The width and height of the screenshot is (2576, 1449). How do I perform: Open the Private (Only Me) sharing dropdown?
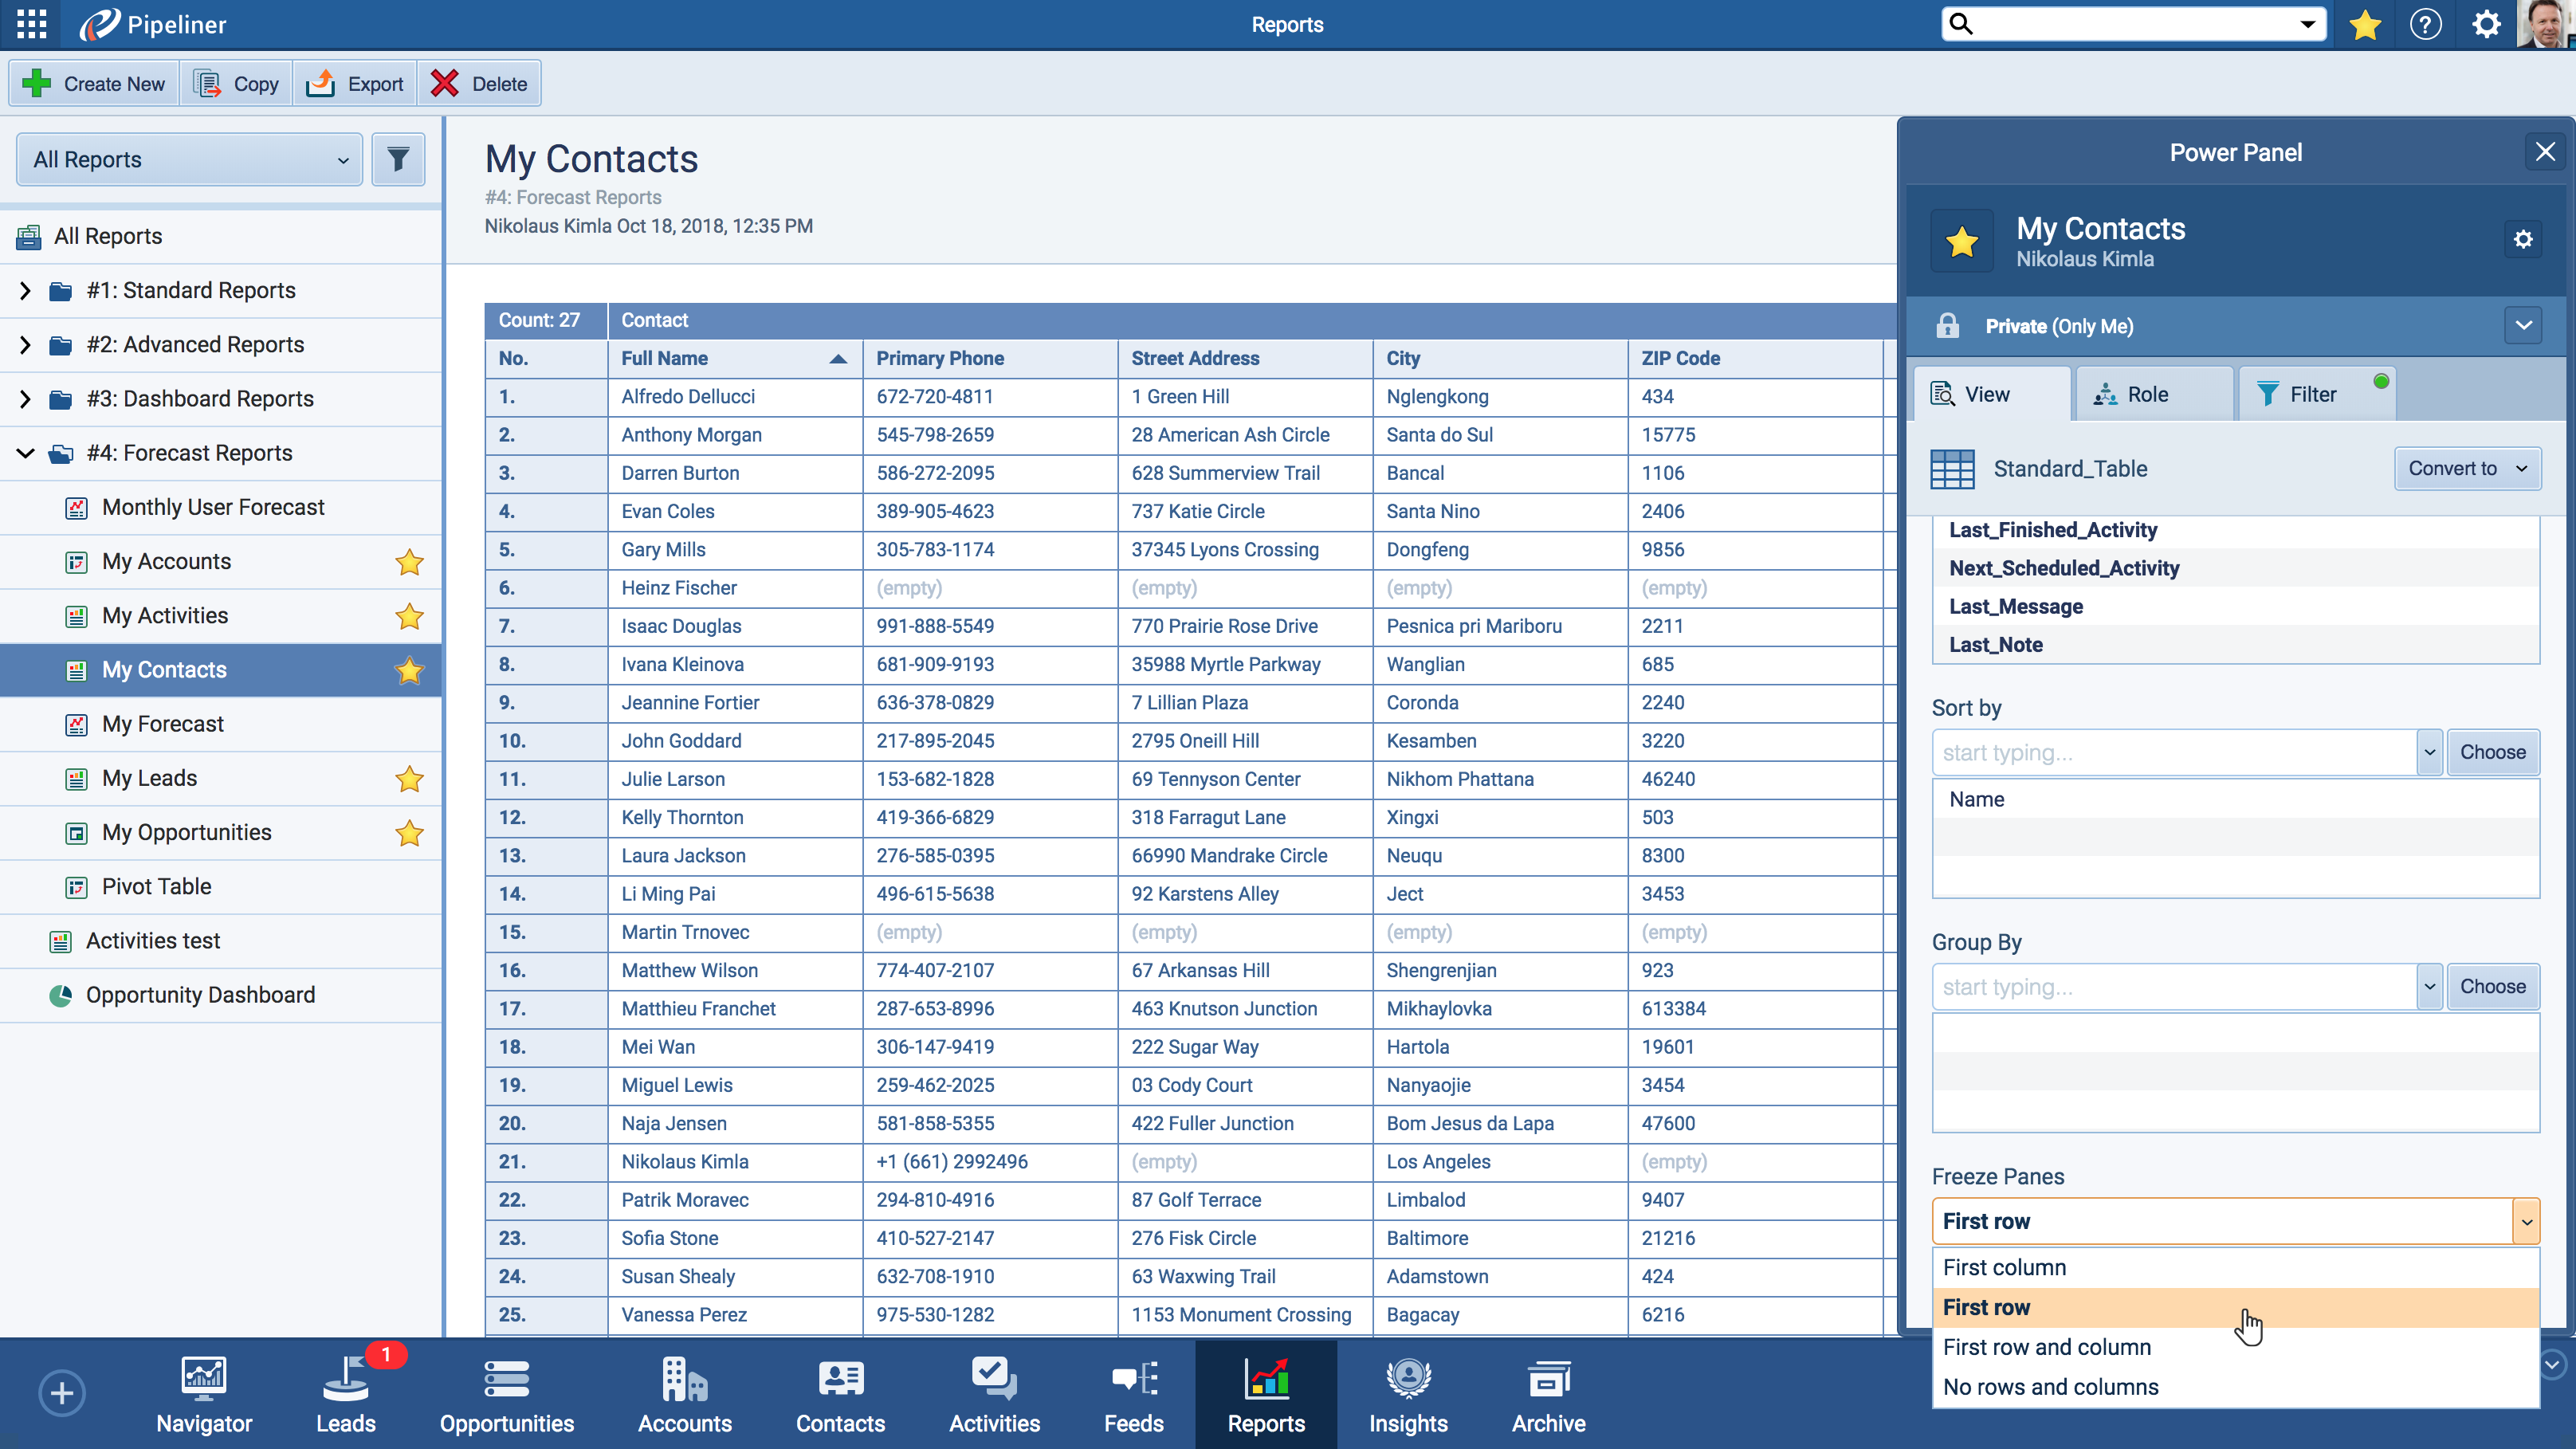[2523, 326]
